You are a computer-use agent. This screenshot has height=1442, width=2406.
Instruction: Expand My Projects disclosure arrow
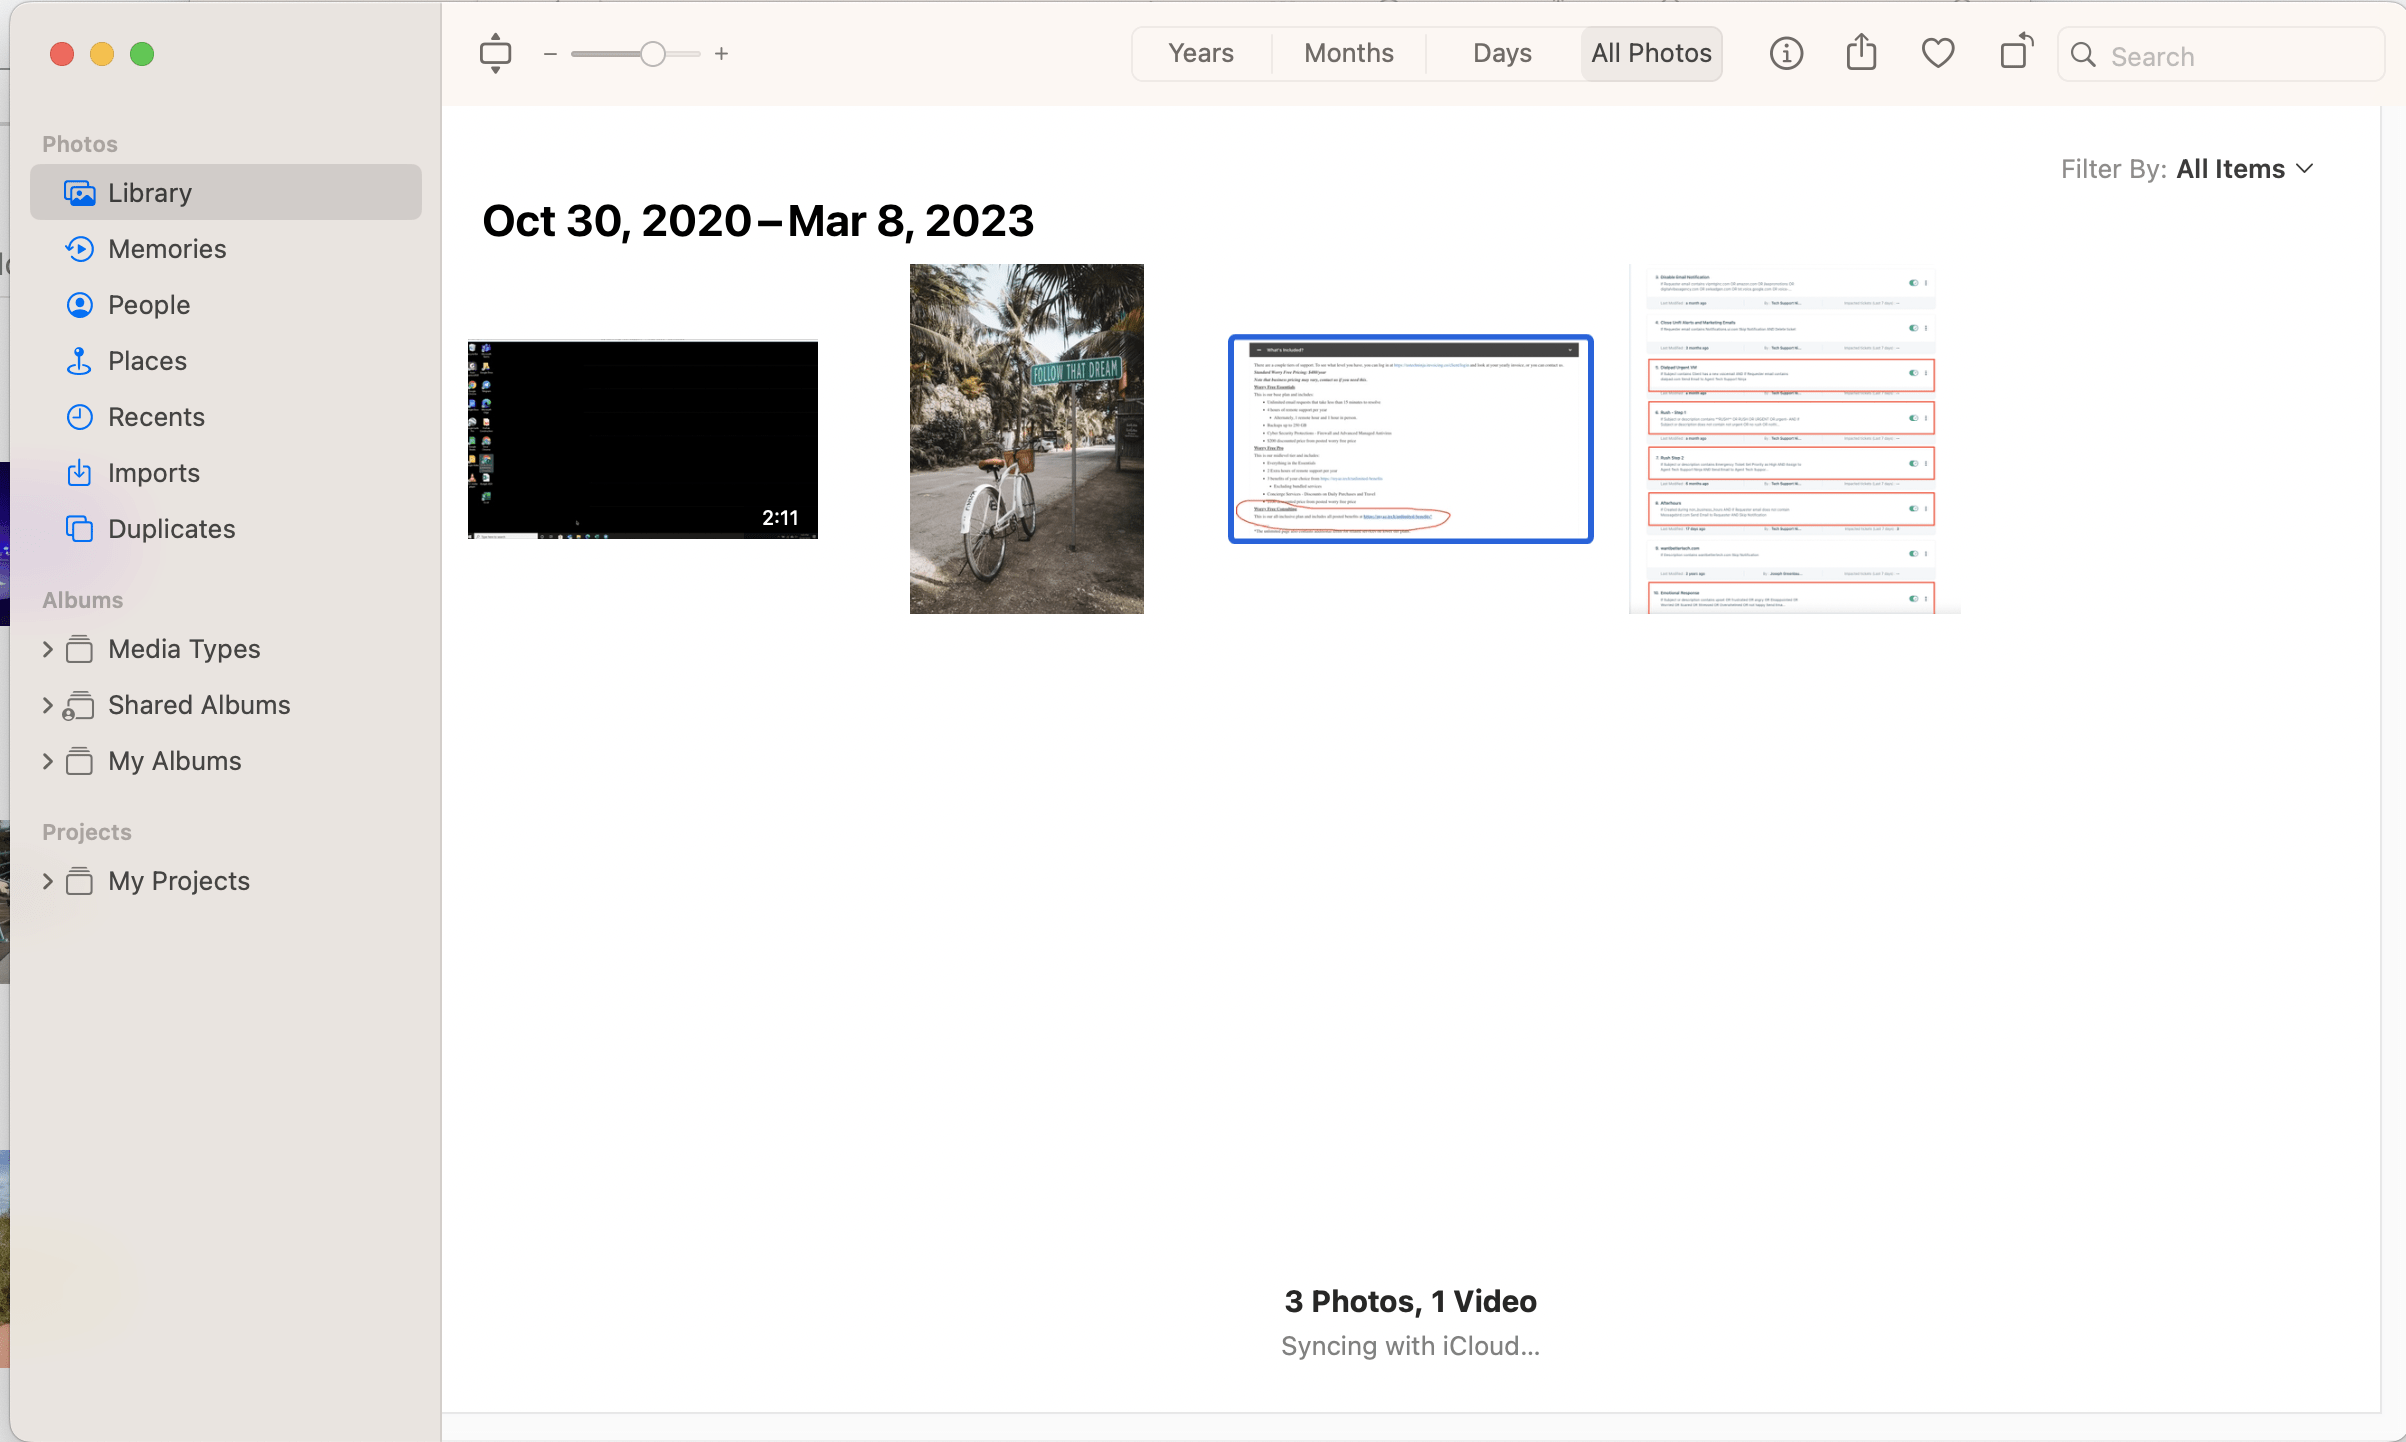tap(47, 881)
